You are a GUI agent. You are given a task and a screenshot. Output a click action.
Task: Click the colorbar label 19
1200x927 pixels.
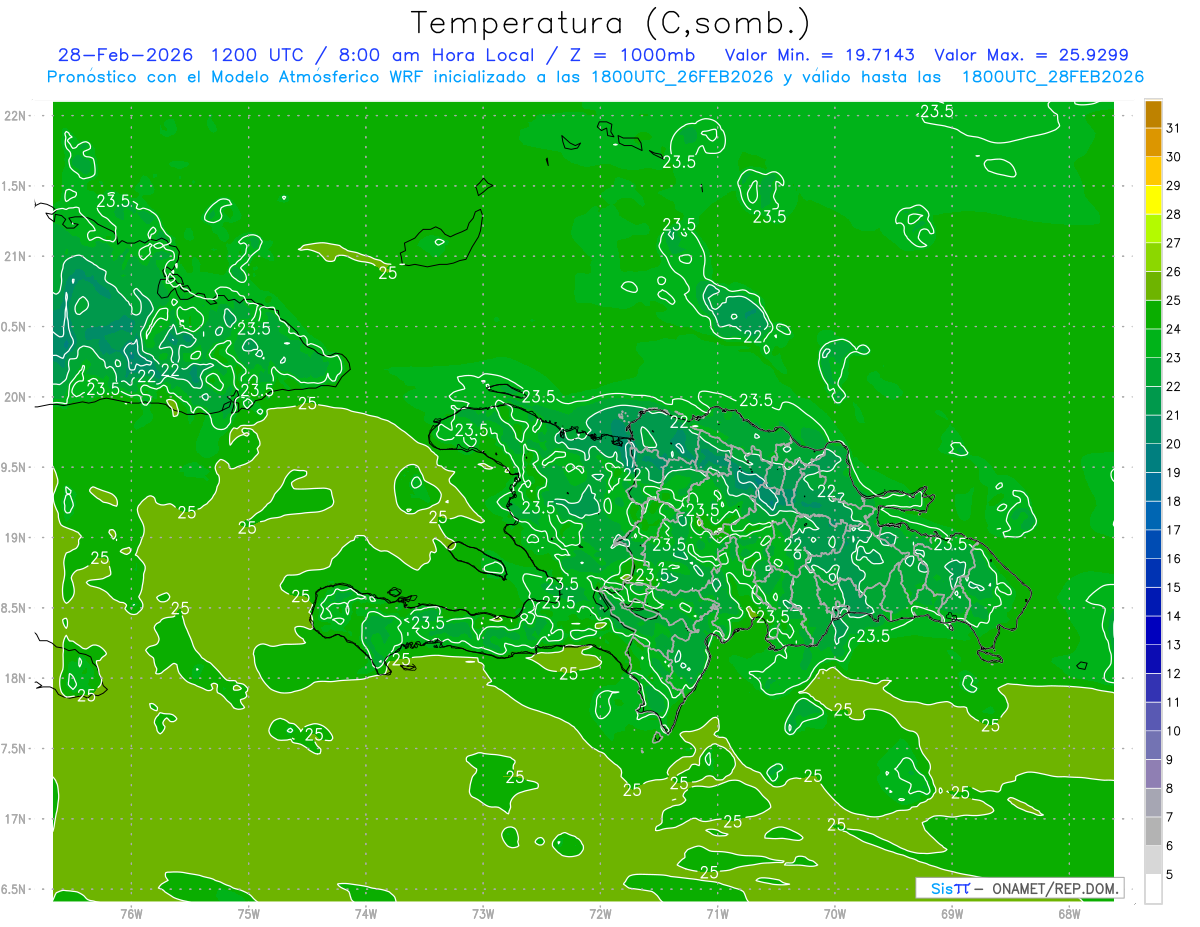1174,472
